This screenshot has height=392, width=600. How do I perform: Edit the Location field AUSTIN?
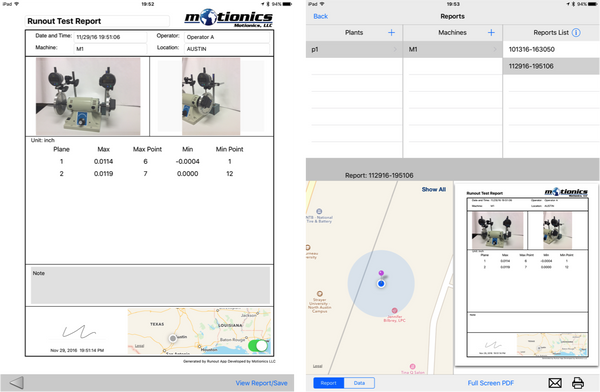pos(227,49)
